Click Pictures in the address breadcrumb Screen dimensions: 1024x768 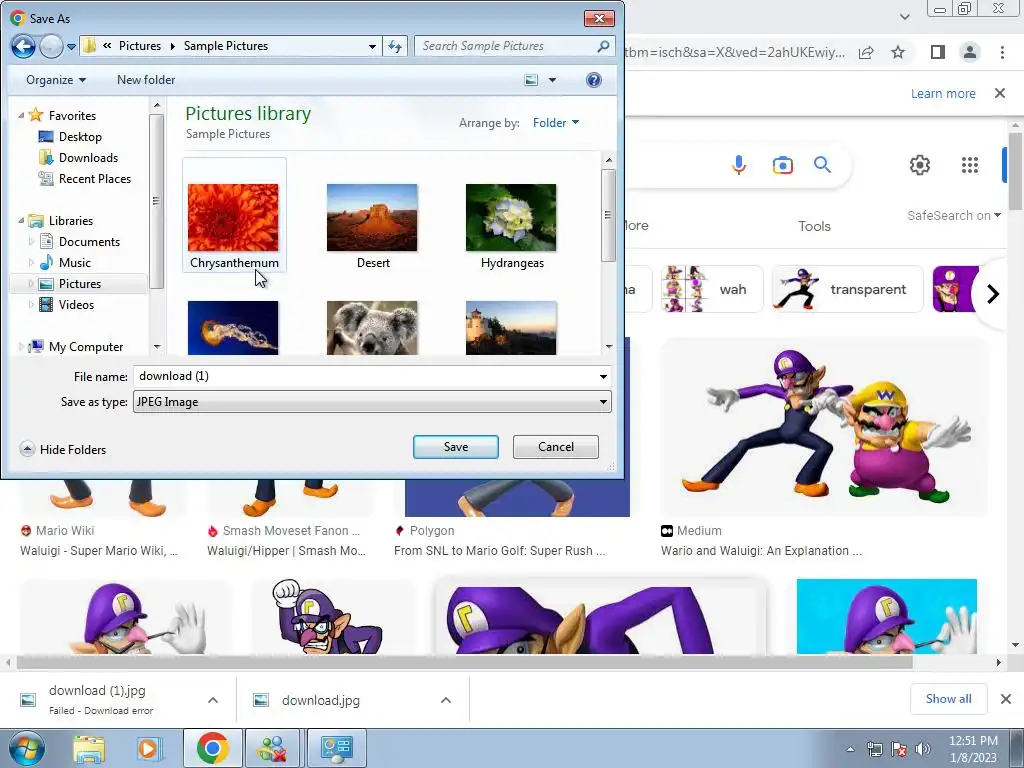click(140, 46)
